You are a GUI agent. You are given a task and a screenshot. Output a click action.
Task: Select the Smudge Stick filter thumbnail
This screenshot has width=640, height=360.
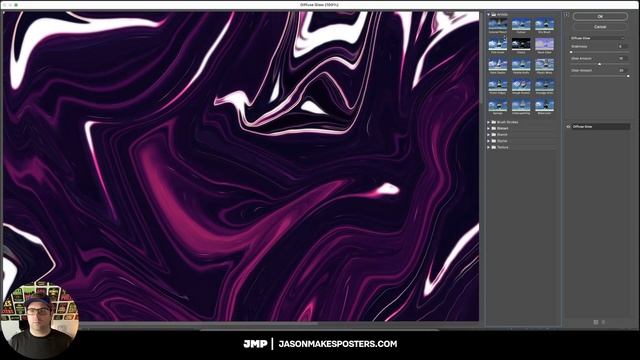544,86
